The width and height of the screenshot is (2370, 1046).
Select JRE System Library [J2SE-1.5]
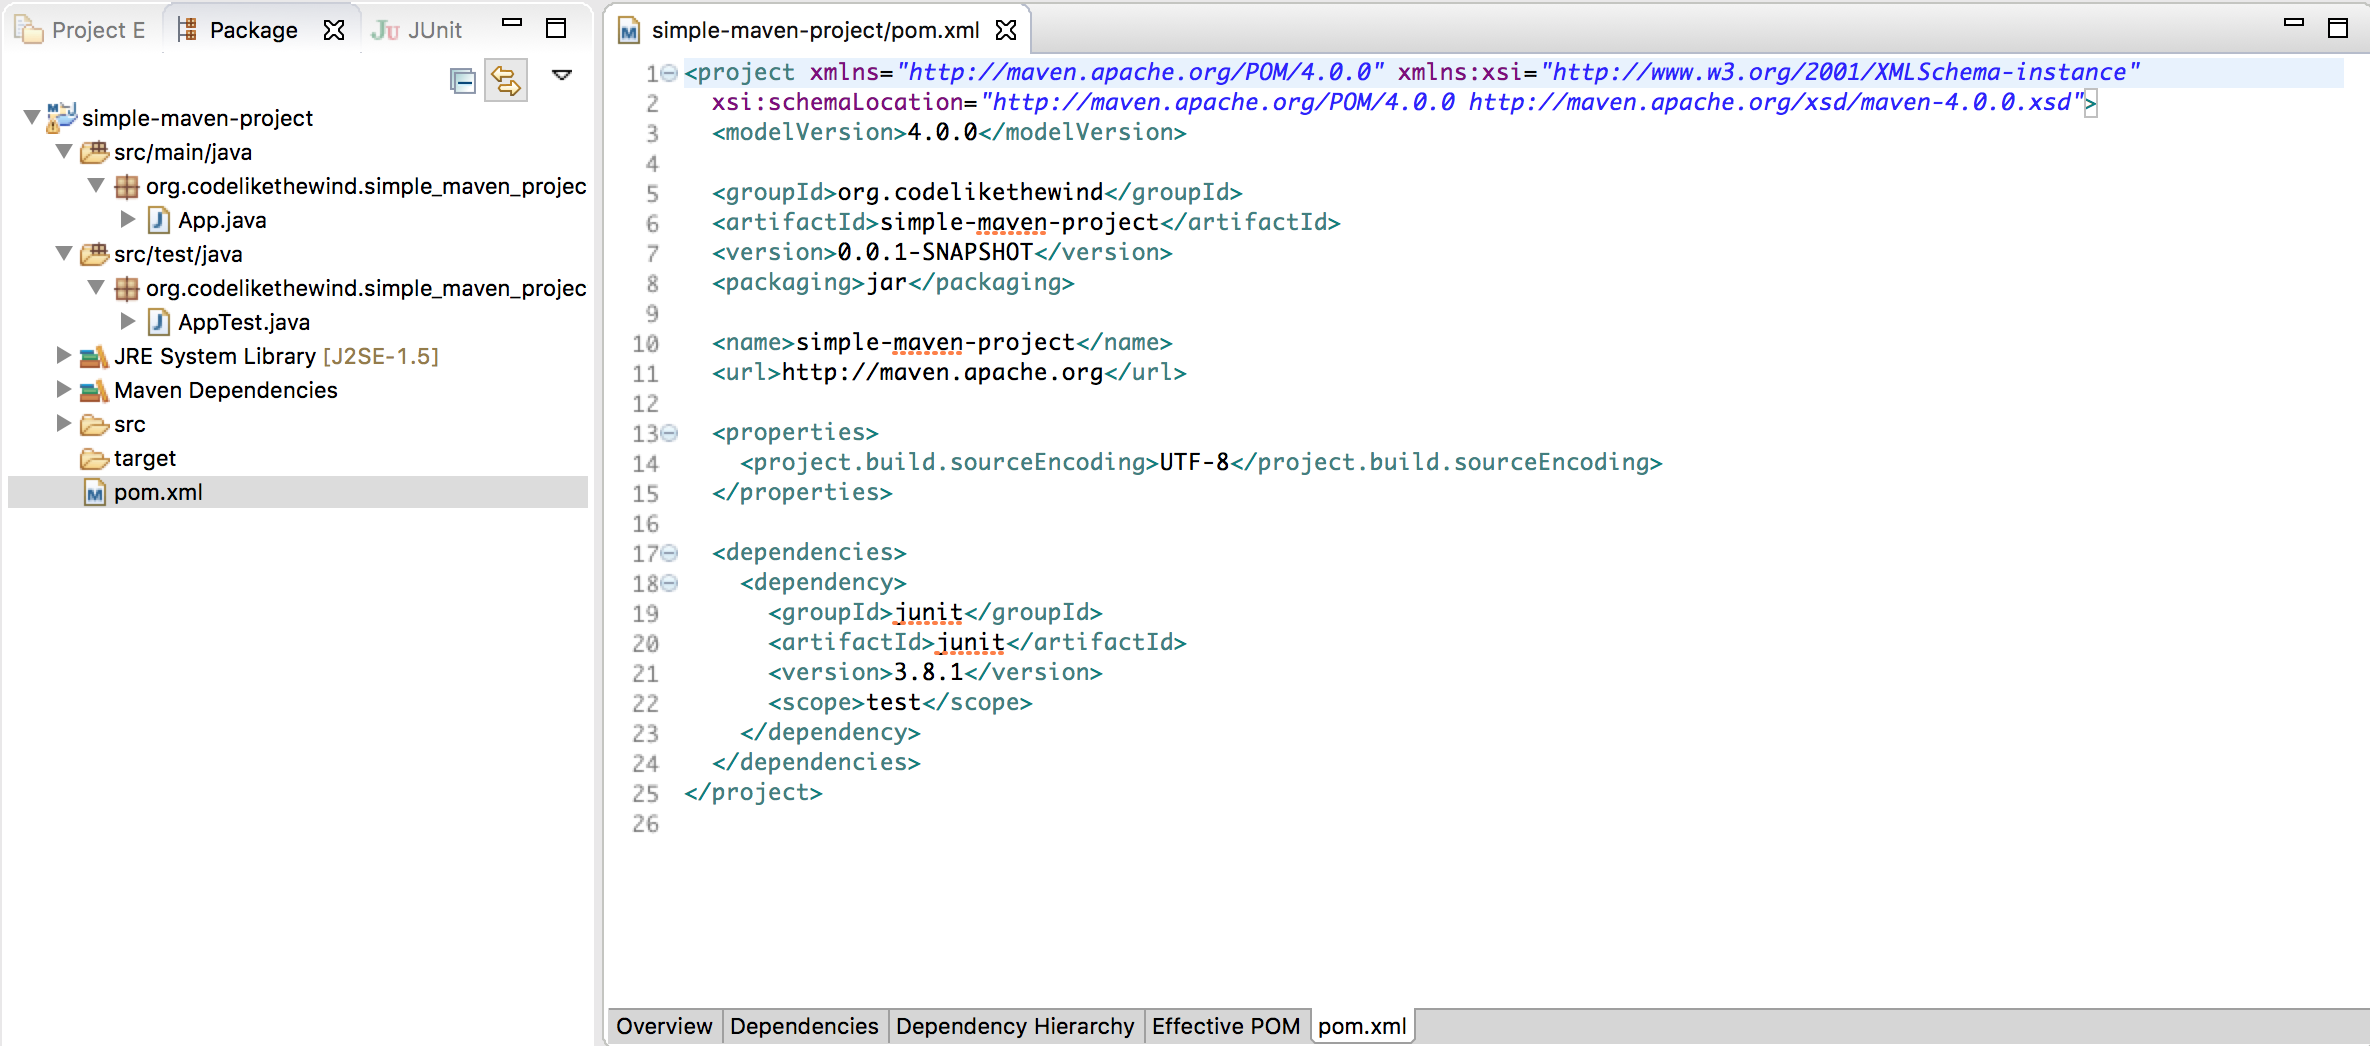[276, 356]
